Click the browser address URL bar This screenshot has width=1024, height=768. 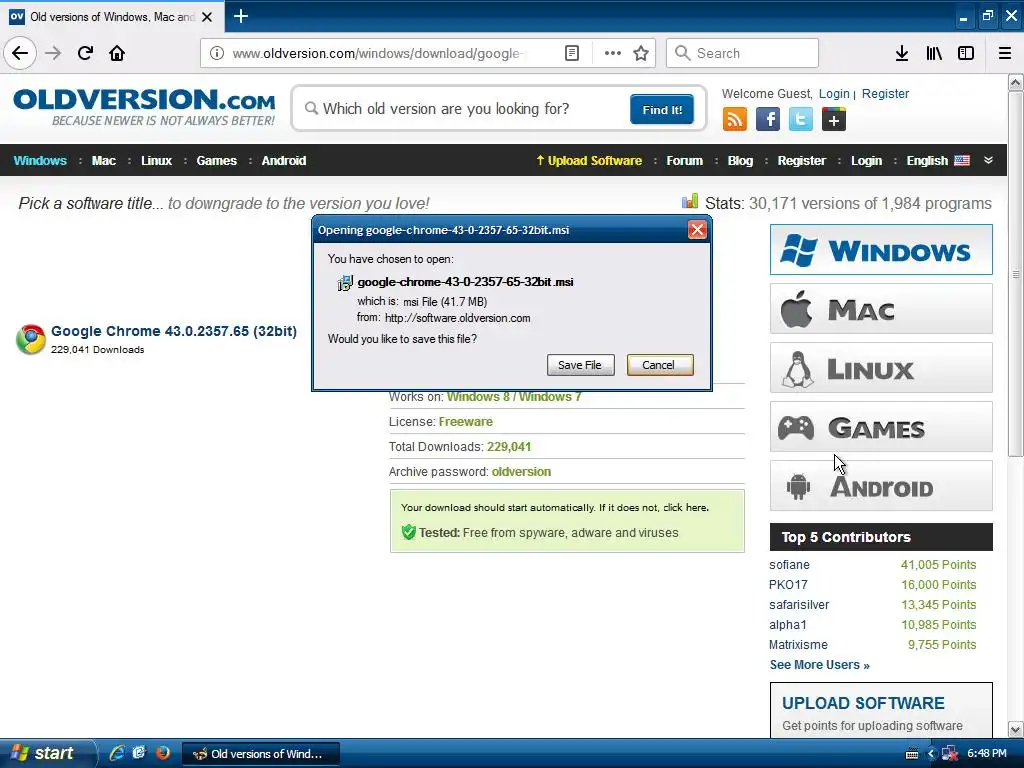[x=379, y=53]
